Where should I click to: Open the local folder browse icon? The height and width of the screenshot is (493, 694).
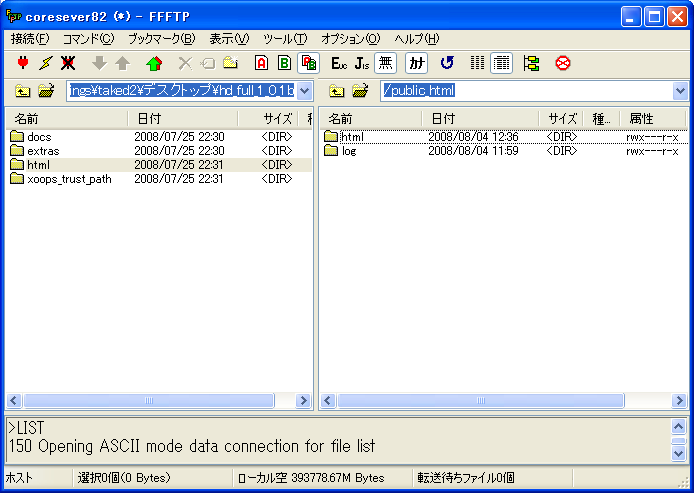tap(46, 92)
